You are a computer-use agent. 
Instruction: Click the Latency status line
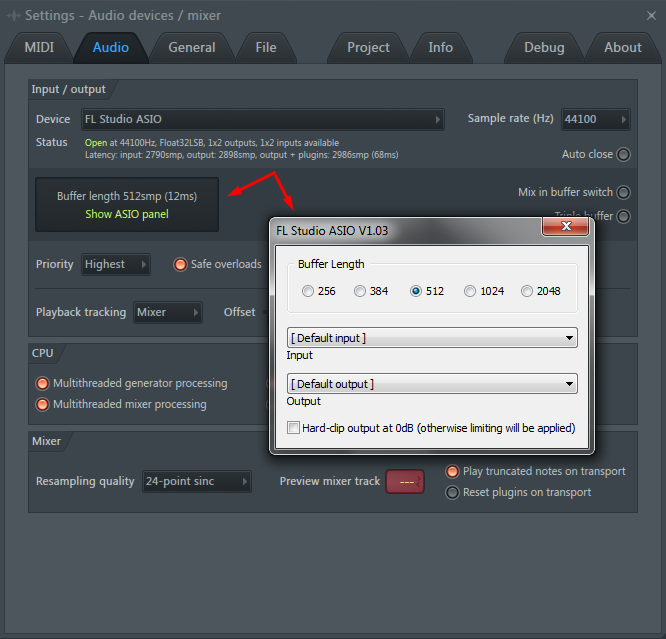[x=241, y=155]
